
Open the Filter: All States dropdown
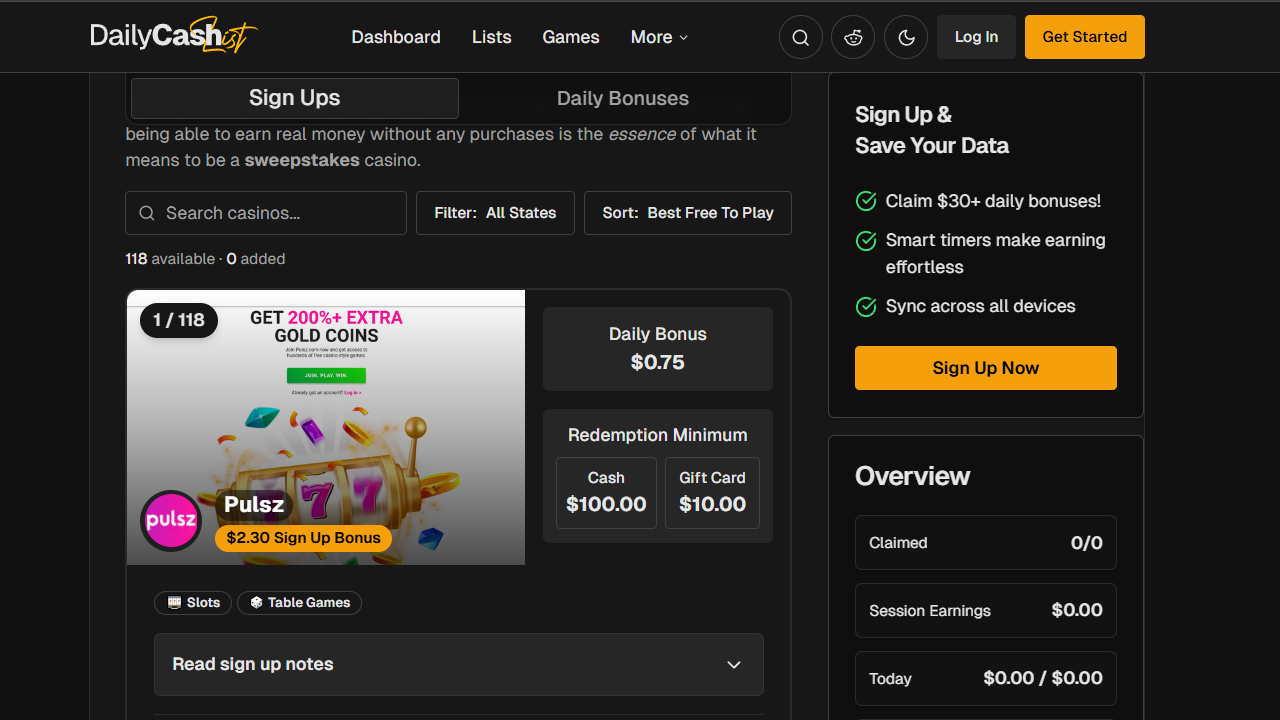click(495, 213)
